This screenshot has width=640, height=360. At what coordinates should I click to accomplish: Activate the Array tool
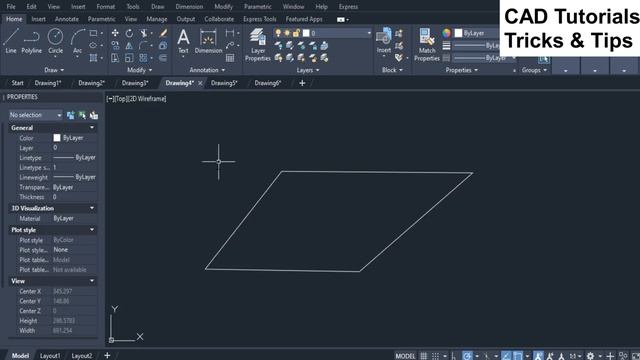[x=143, y=58]
